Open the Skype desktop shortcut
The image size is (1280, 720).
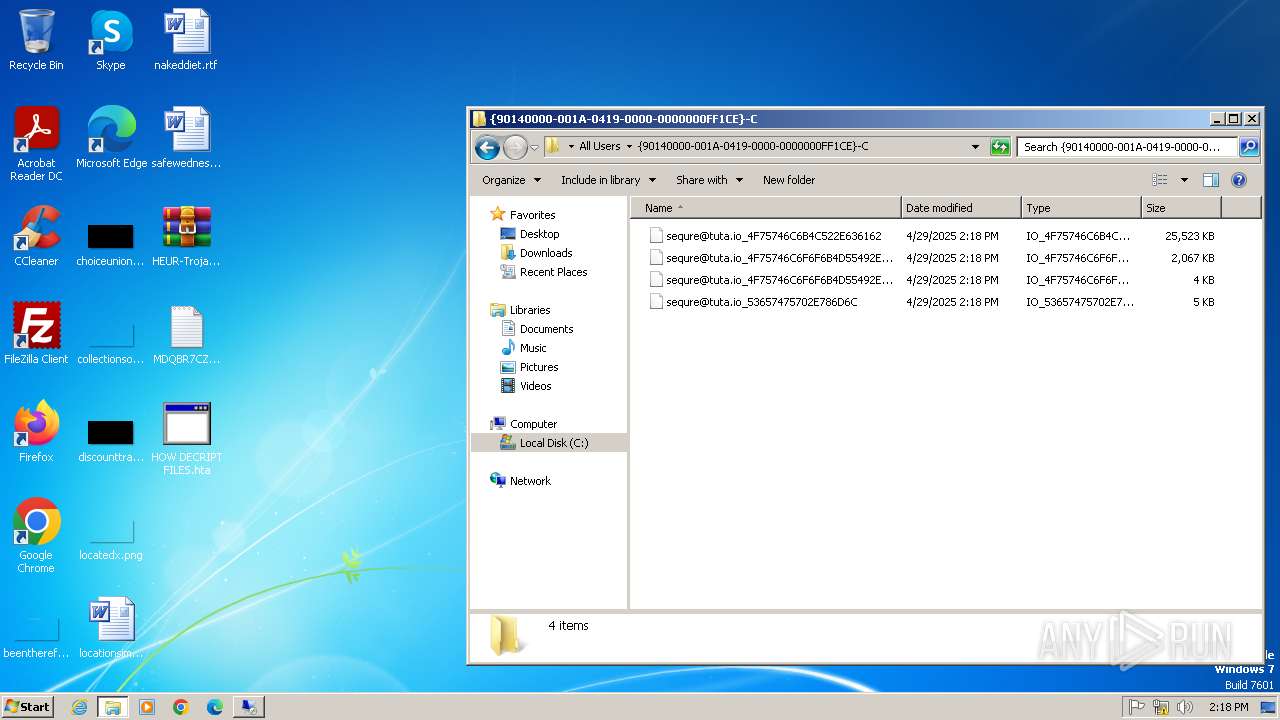tap(110, 40)
